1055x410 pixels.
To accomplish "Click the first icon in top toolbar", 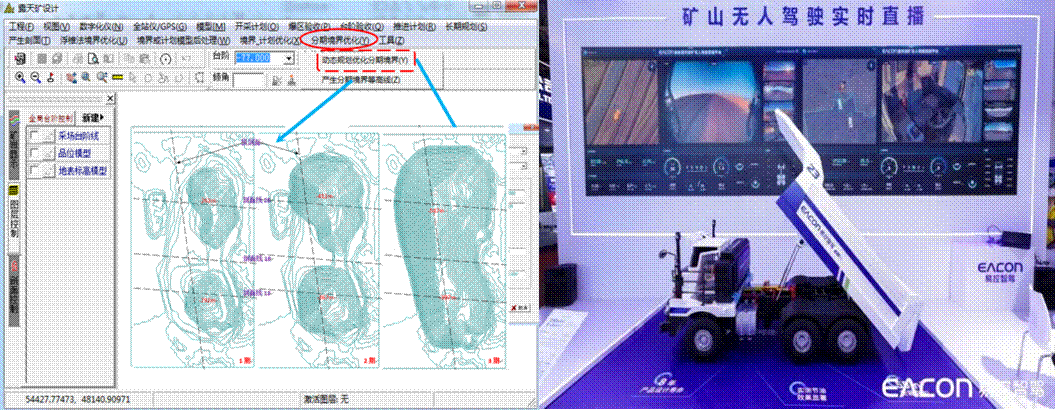I will coord(18,60).
